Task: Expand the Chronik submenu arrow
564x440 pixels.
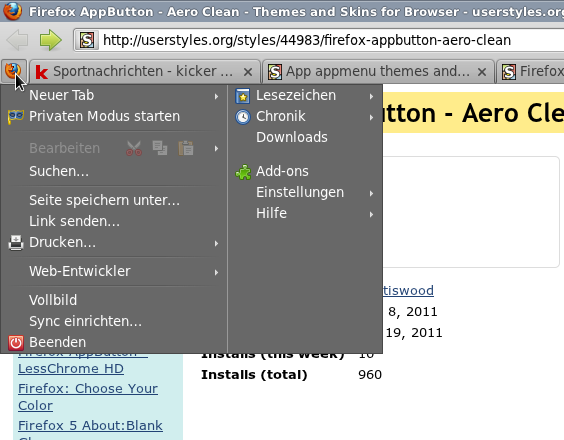Action: pyautogui.click(x=371, y=117)
